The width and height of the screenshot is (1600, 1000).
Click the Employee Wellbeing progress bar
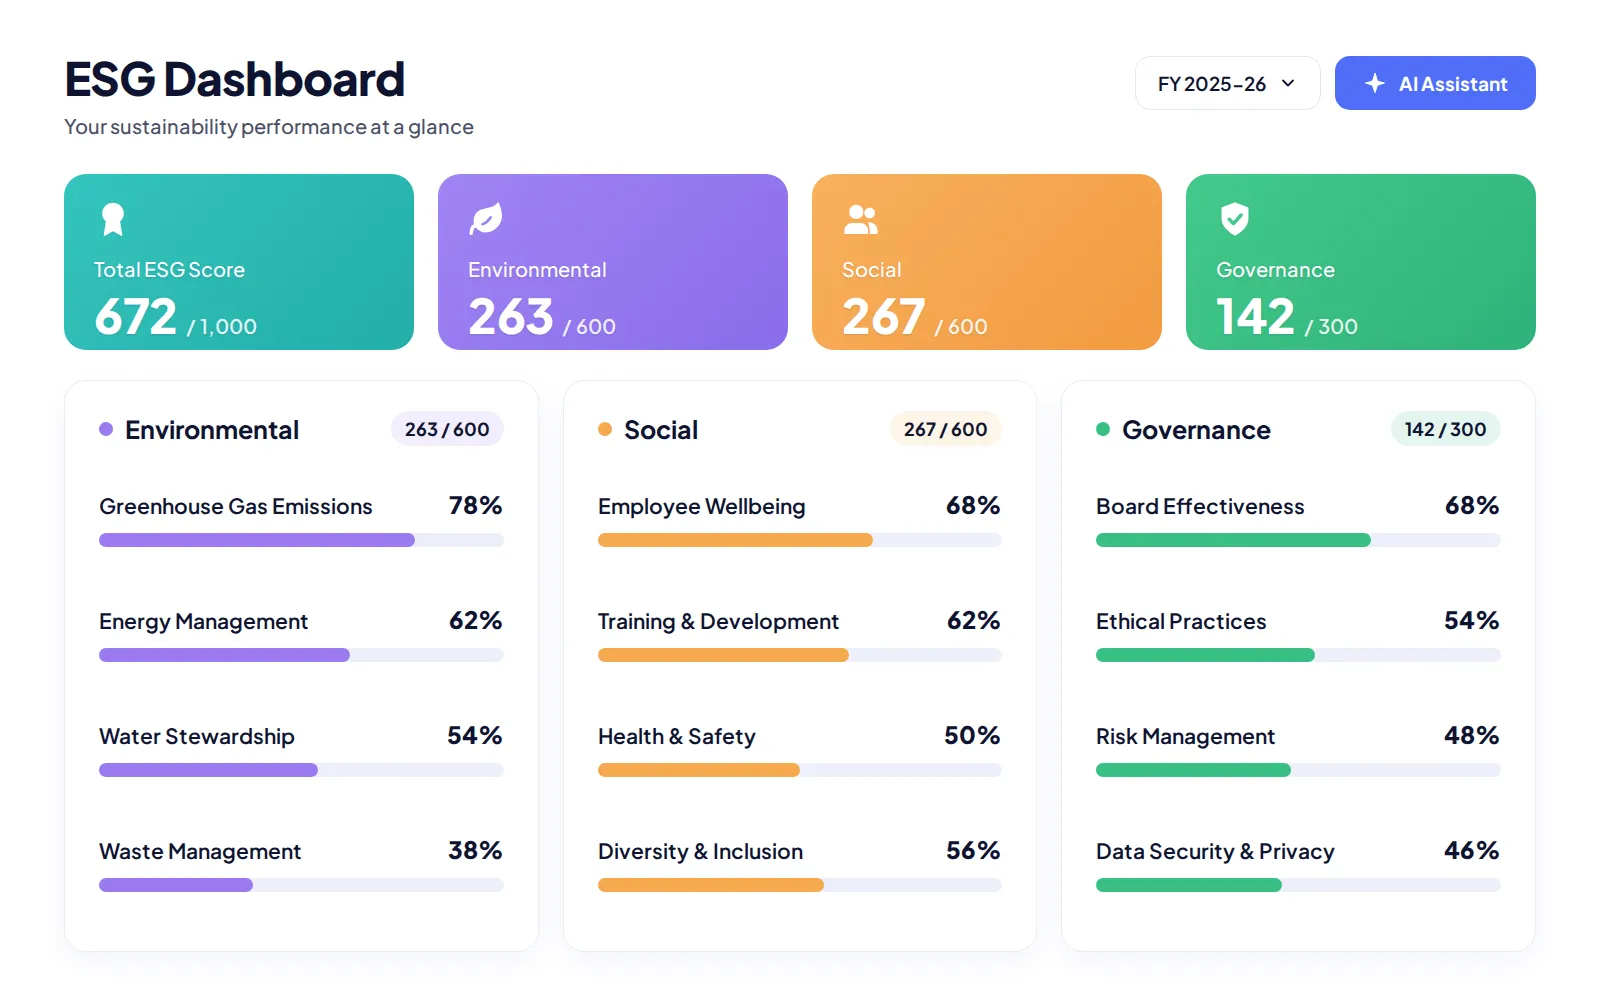(x=799, y=540)
